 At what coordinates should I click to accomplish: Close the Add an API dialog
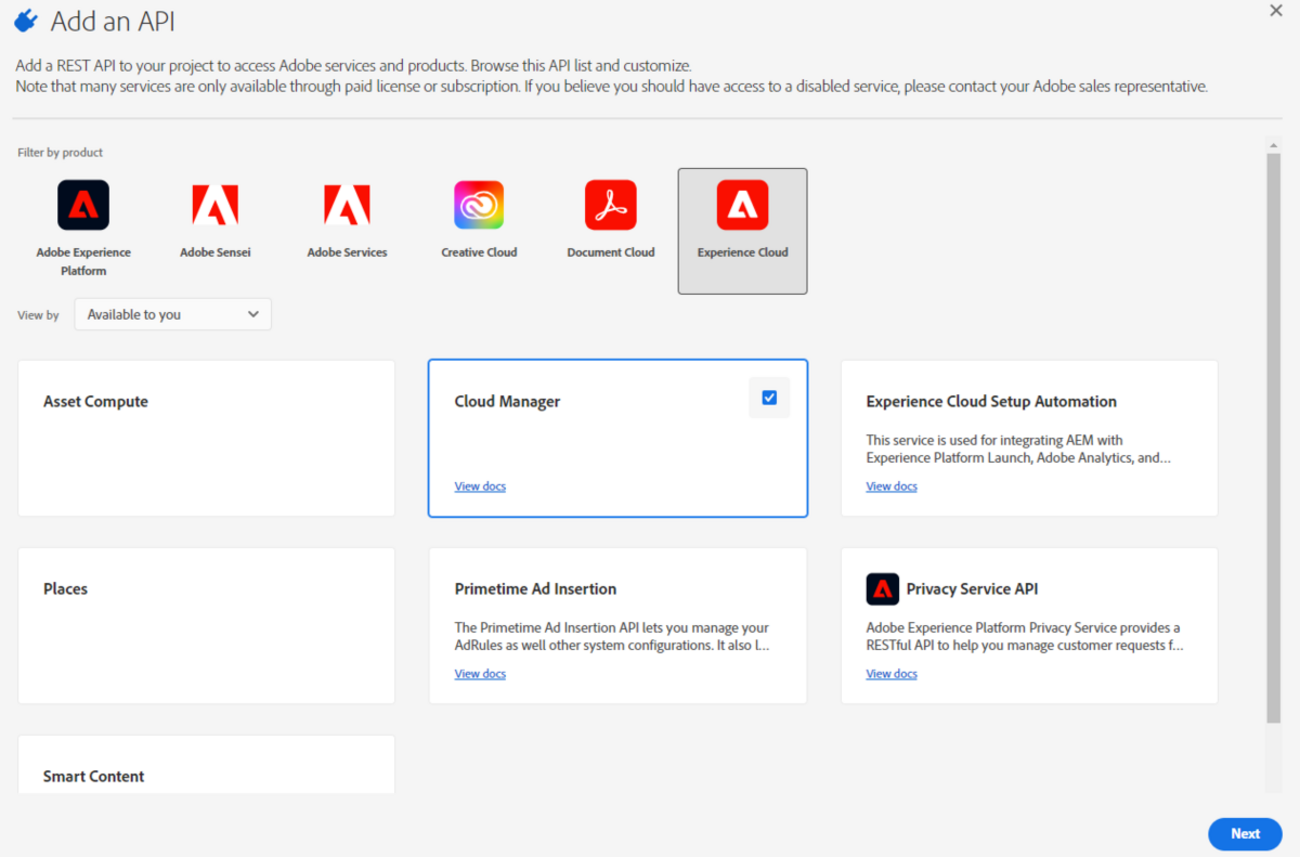1276,11
